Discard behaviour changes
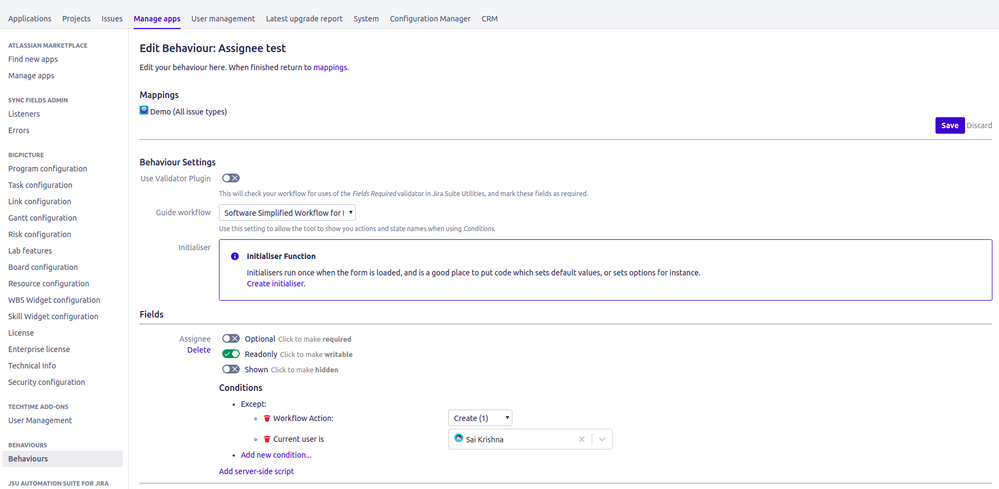 point(979,125)
